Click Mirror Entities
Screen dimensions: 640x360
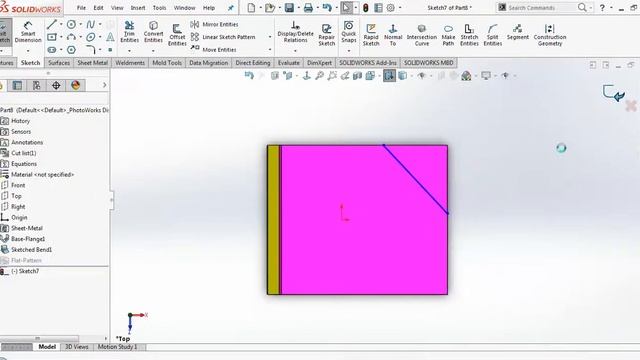click(214, 24)
